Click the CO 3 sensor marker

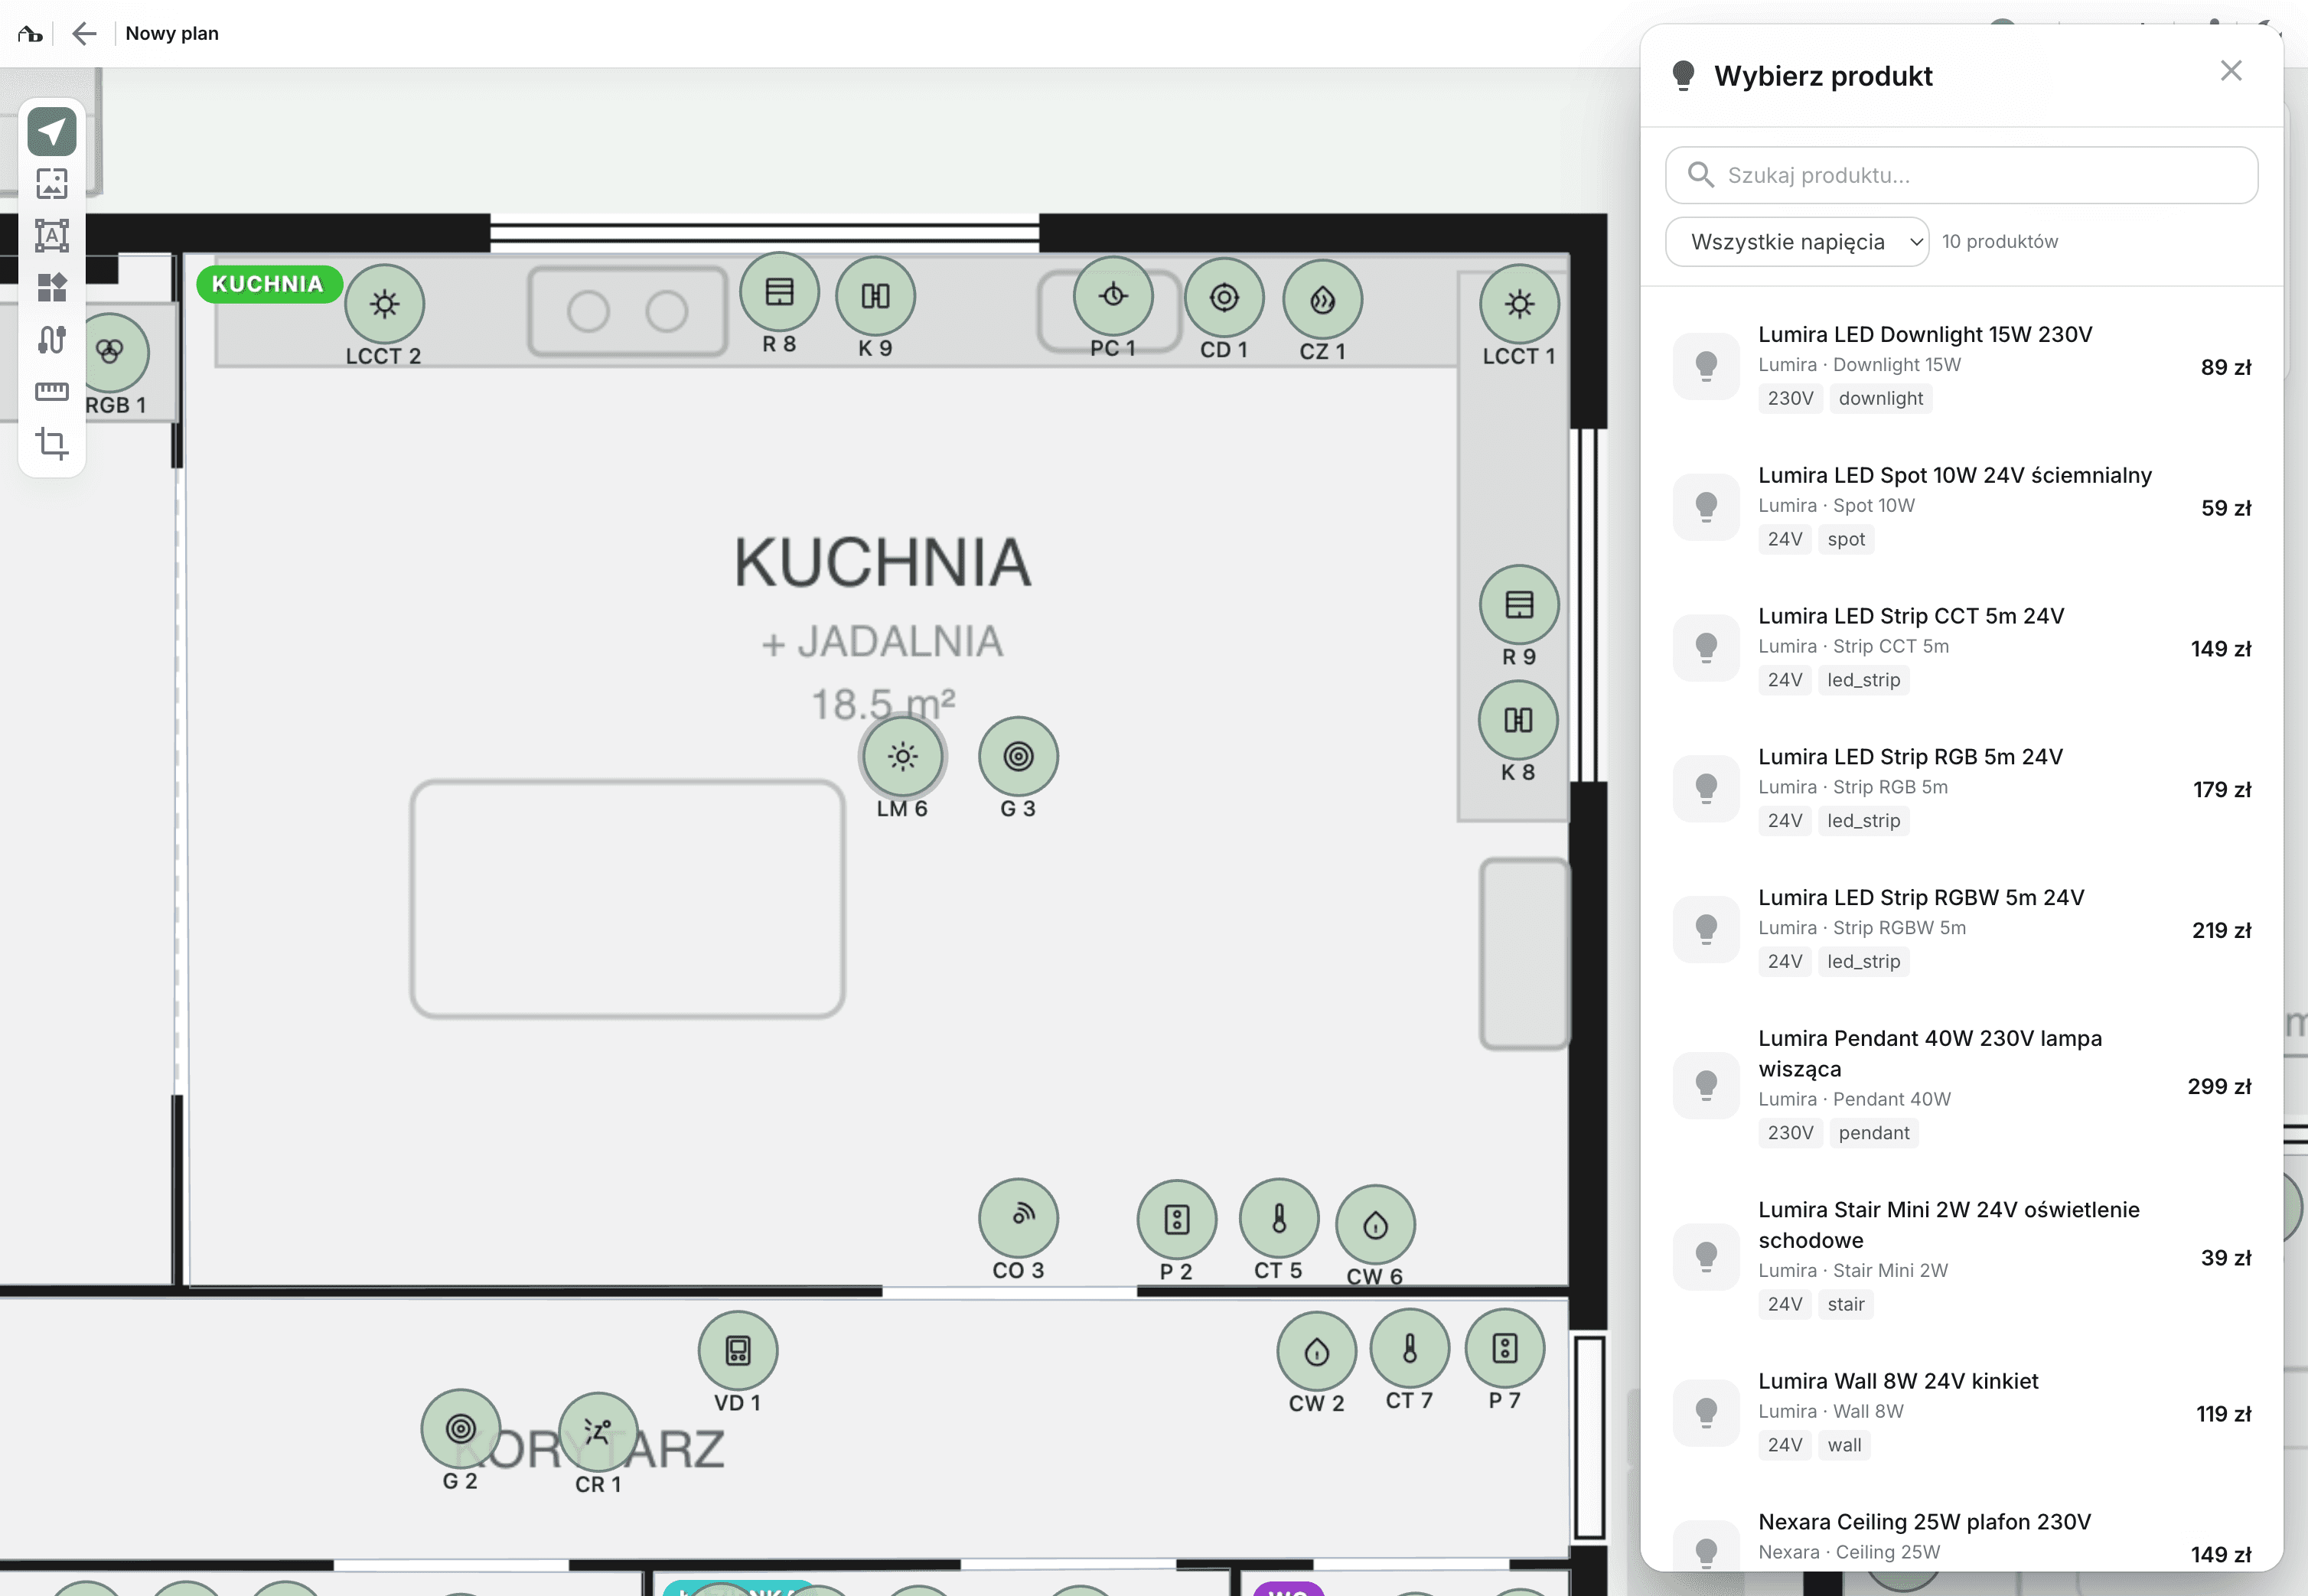1018,1218
